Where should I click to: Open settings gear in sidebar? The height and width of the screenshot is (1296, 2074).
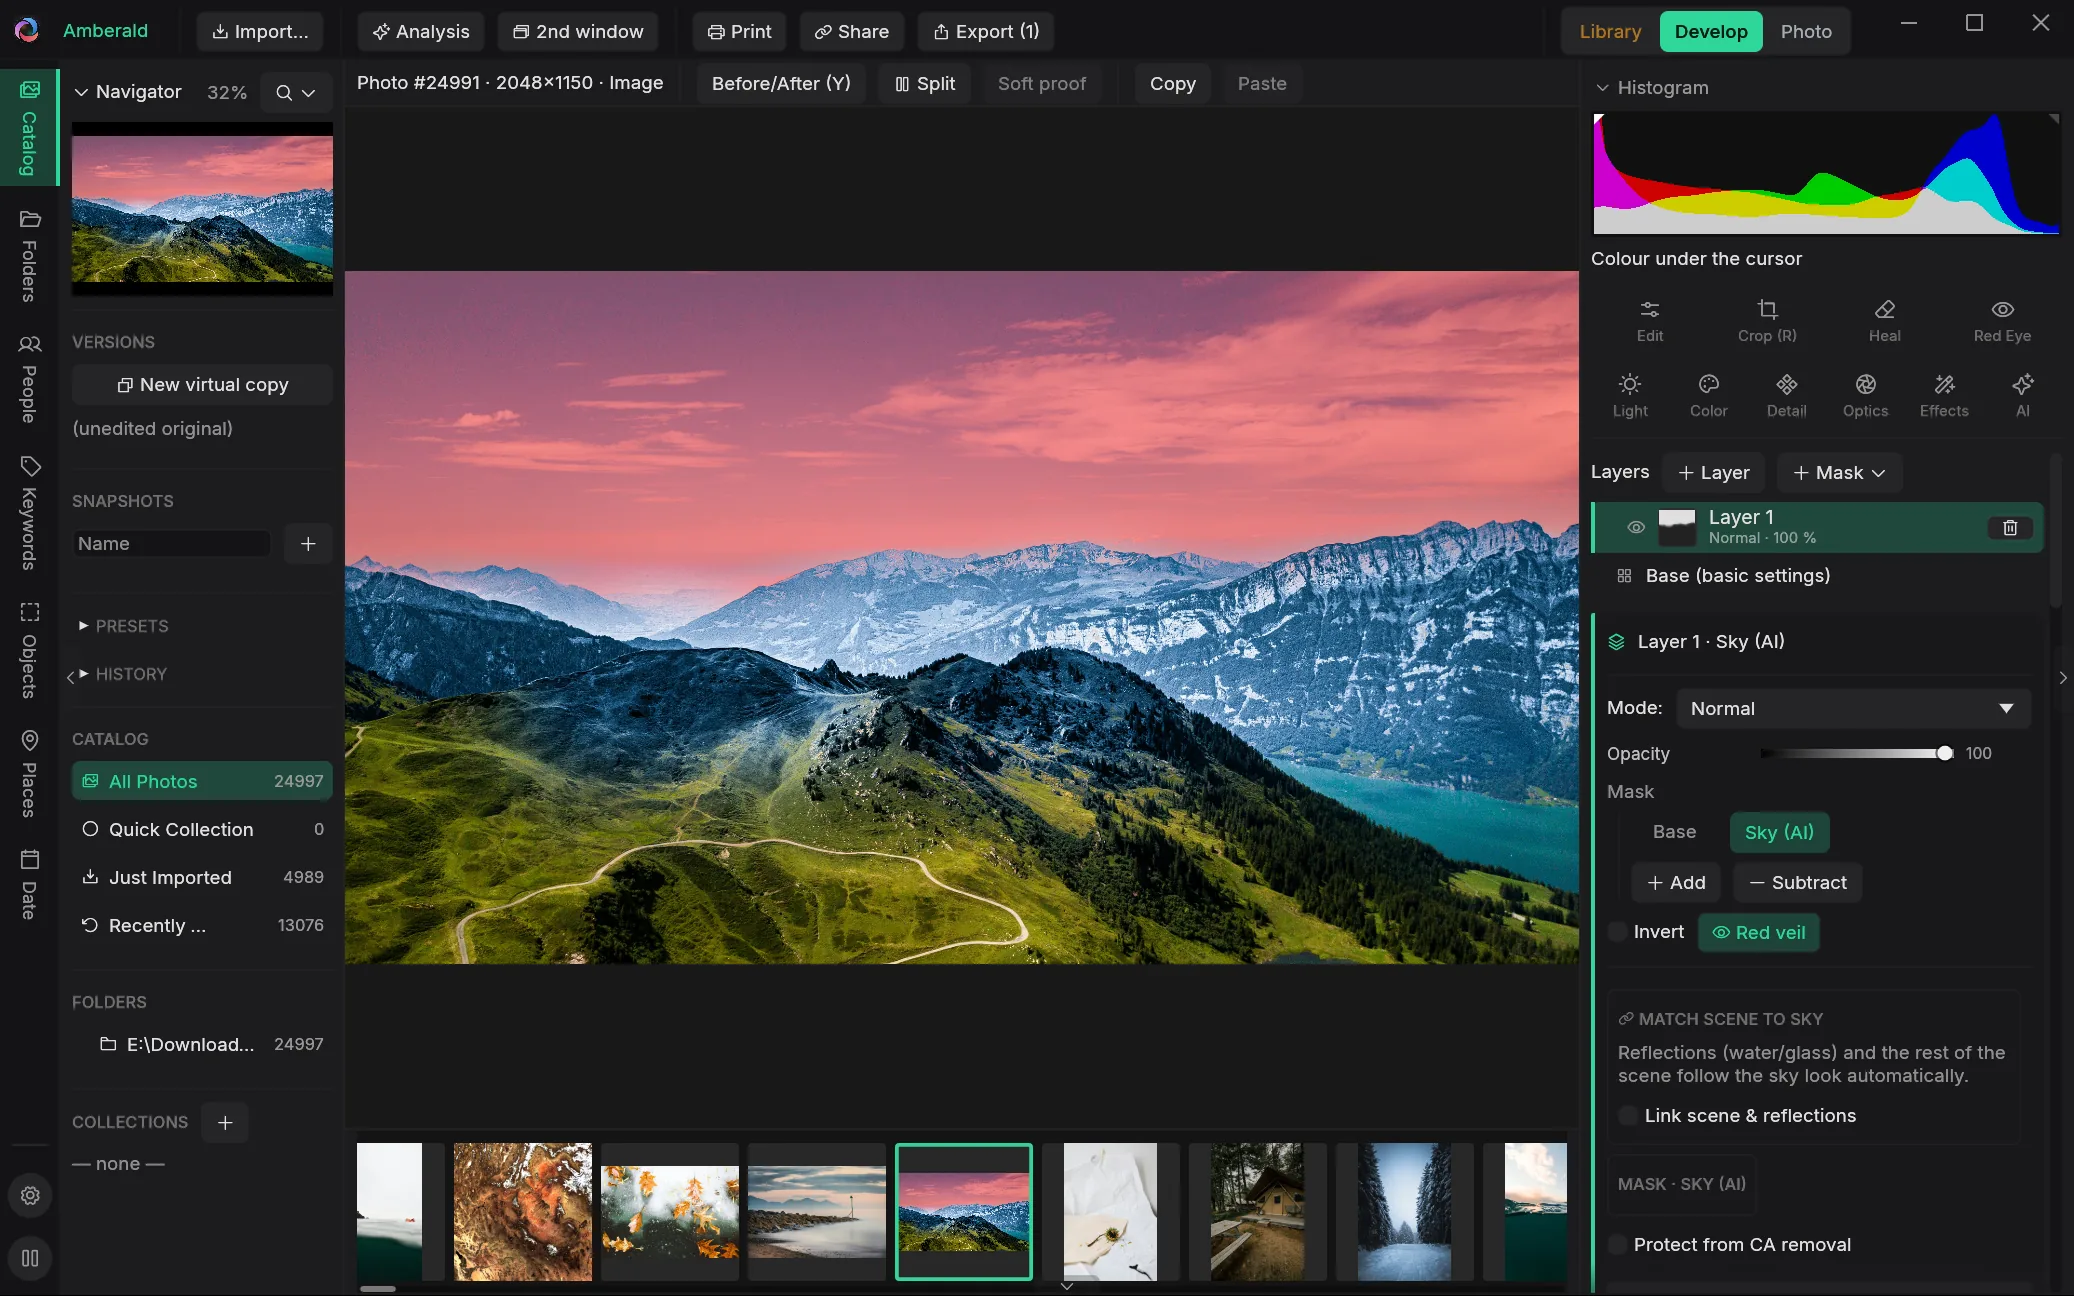pos(30,1195)
